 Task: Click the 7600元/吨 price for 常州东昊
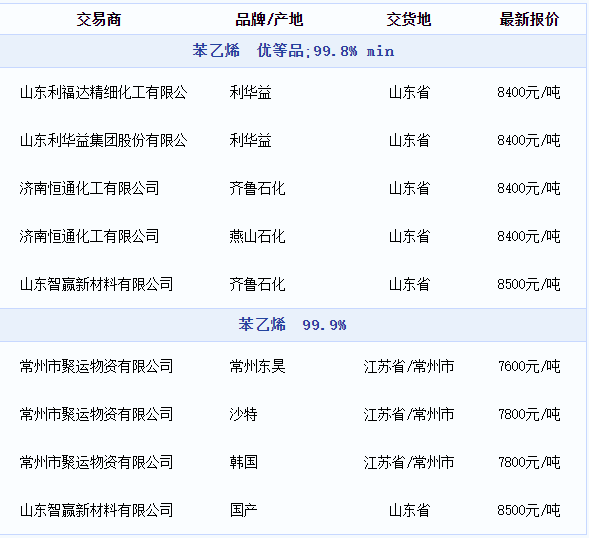tap(529, 366)
